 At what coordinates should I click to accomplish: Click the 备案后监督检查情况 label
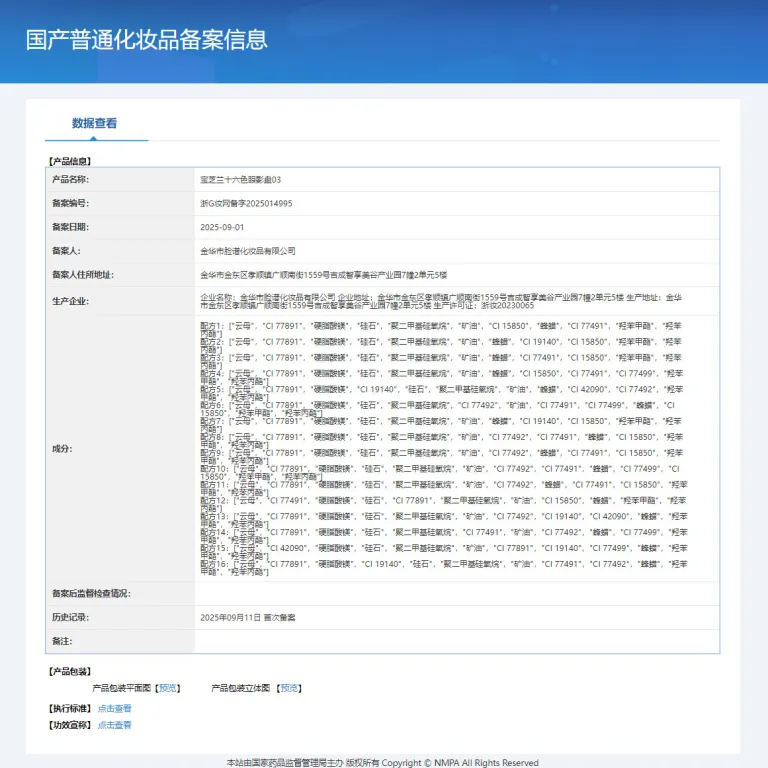click(91, 594)
